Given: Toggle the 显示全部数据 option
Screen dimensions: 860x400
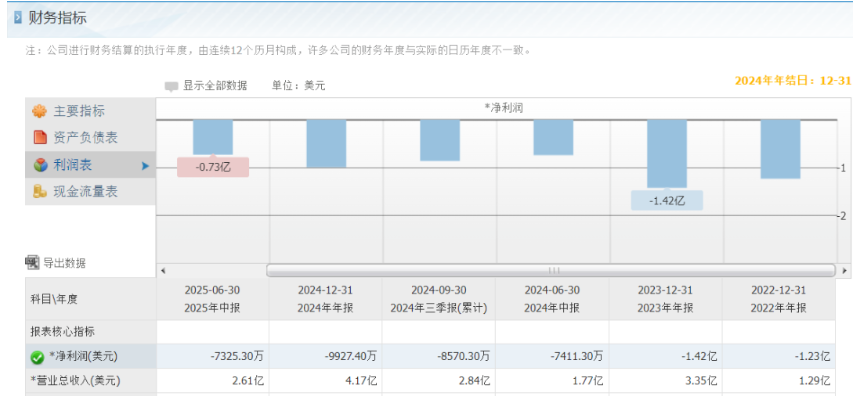Looking at the screenshot, I should click(171, 86).
